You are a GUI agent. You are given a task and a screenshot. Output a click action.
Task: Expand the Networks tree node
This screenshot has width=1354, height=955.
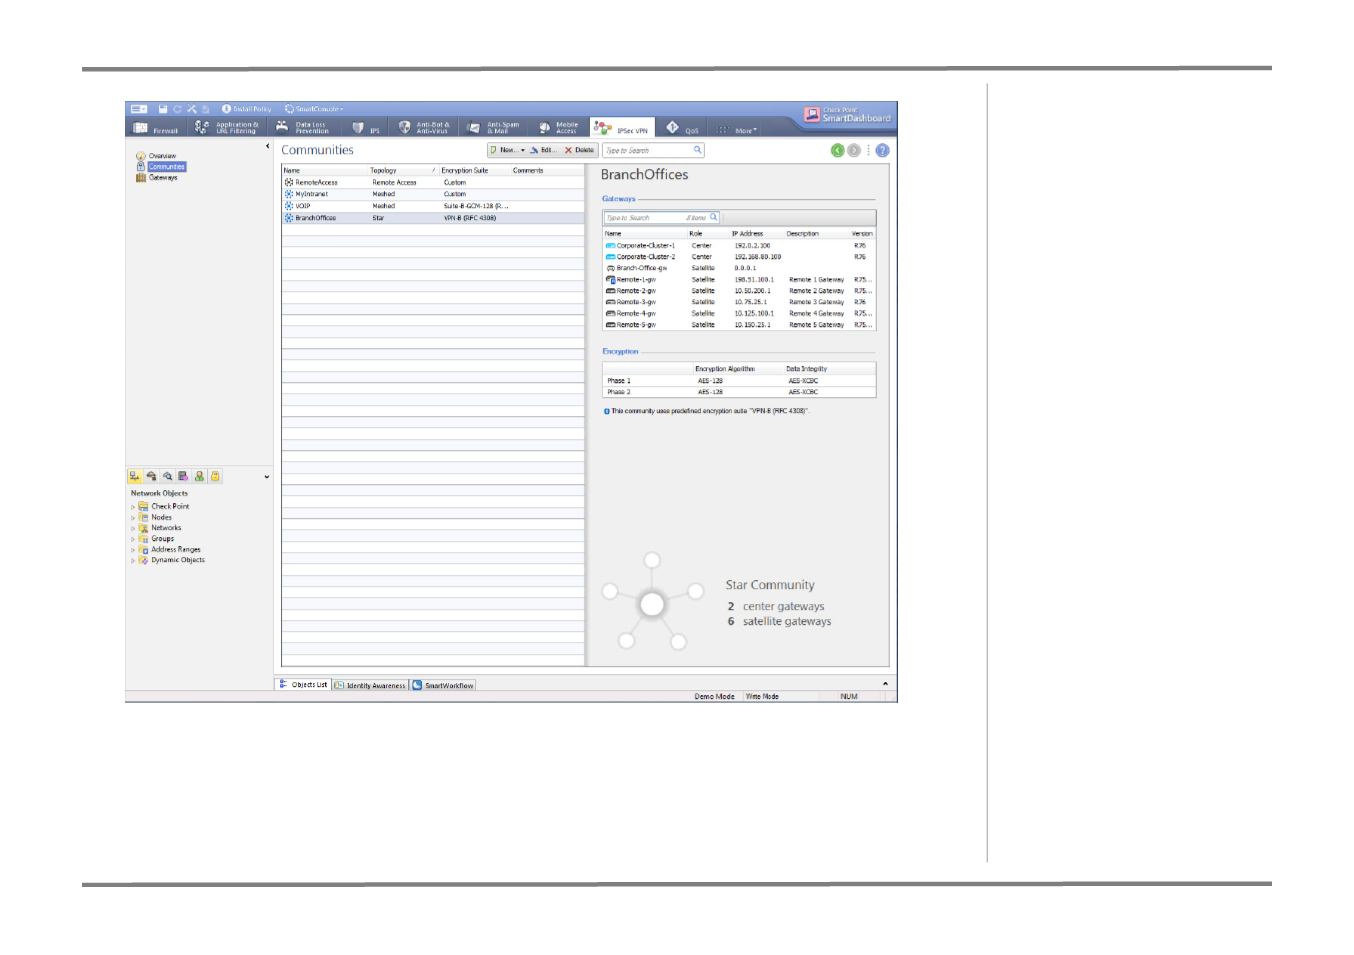click(132, 528)
